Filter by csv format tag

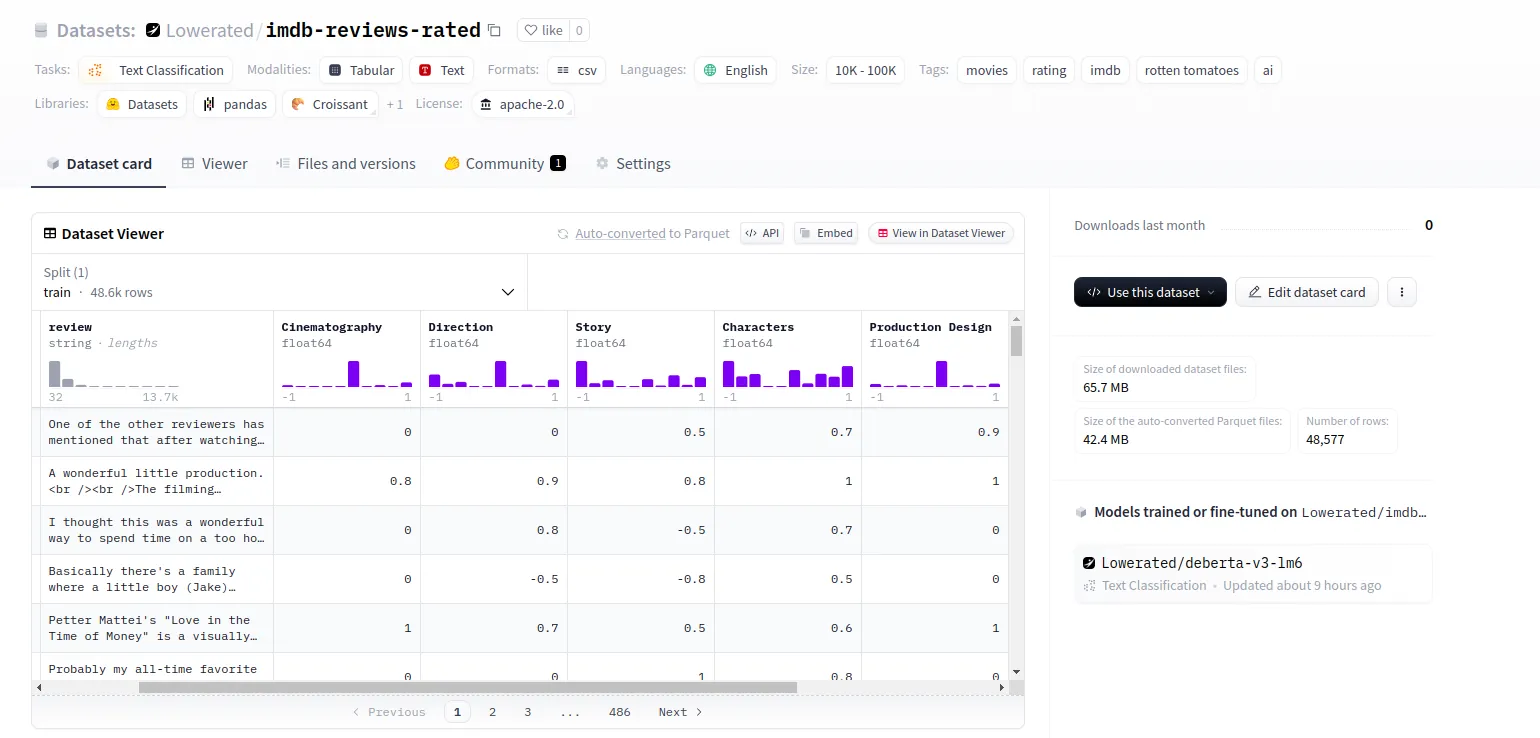pyautogui.click(x=577, y=70)
